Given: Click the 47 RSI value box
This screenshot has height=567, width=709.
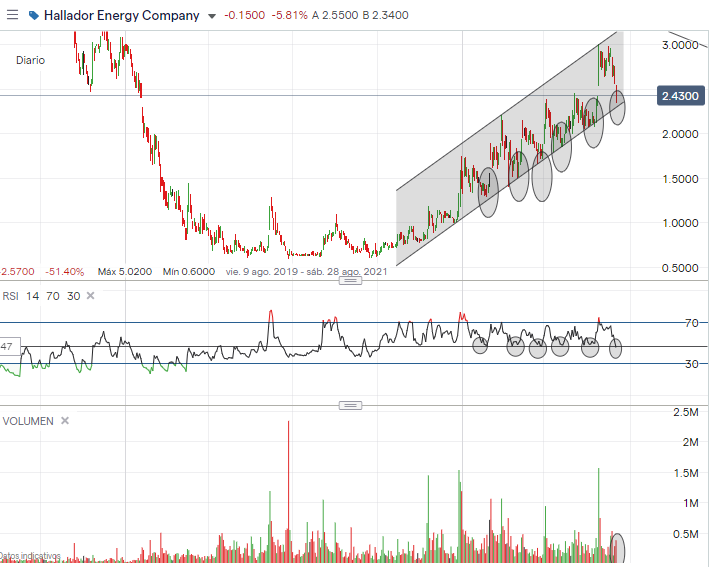Looking at the screenshot, I should coord(10,346).
